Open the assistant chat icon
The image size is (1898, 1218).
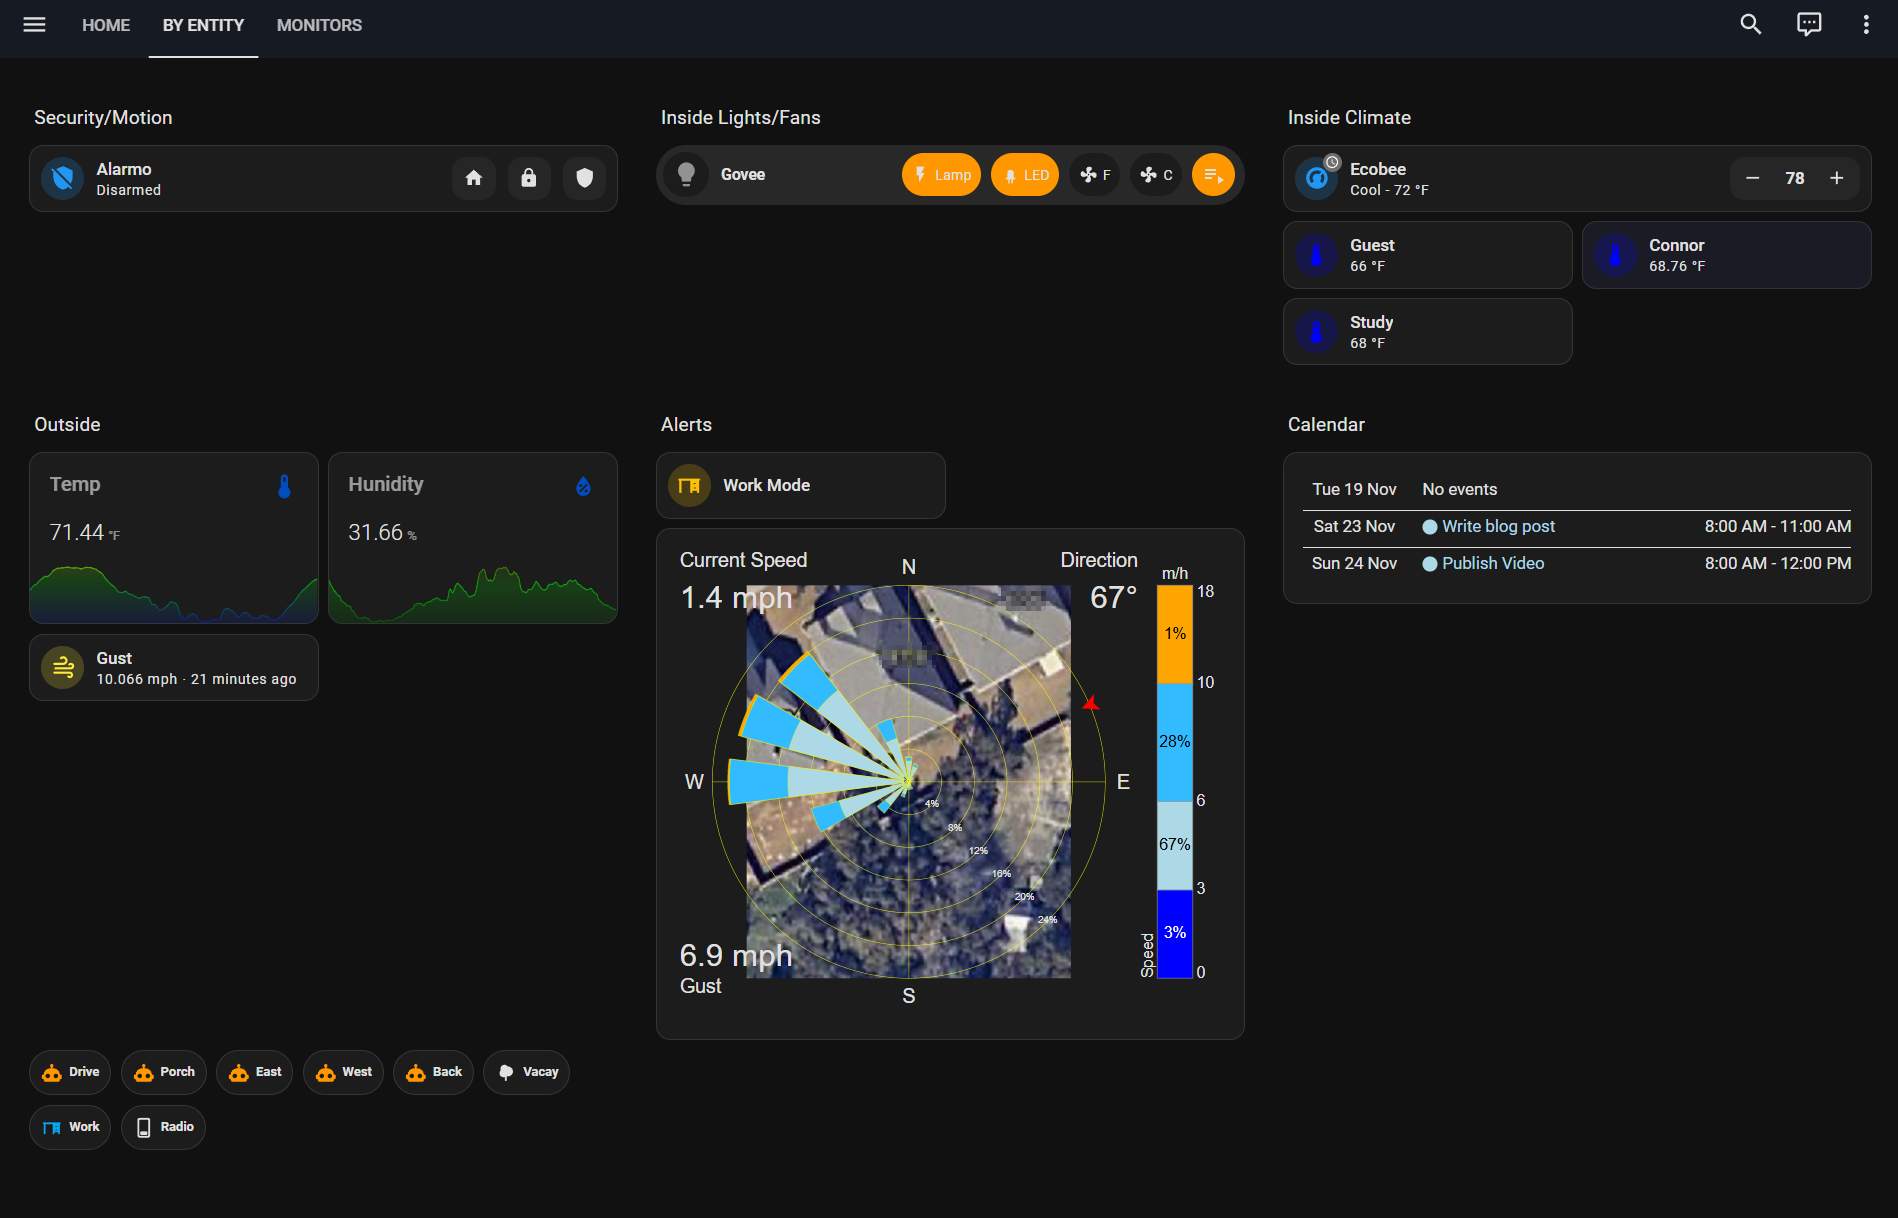1809,25
